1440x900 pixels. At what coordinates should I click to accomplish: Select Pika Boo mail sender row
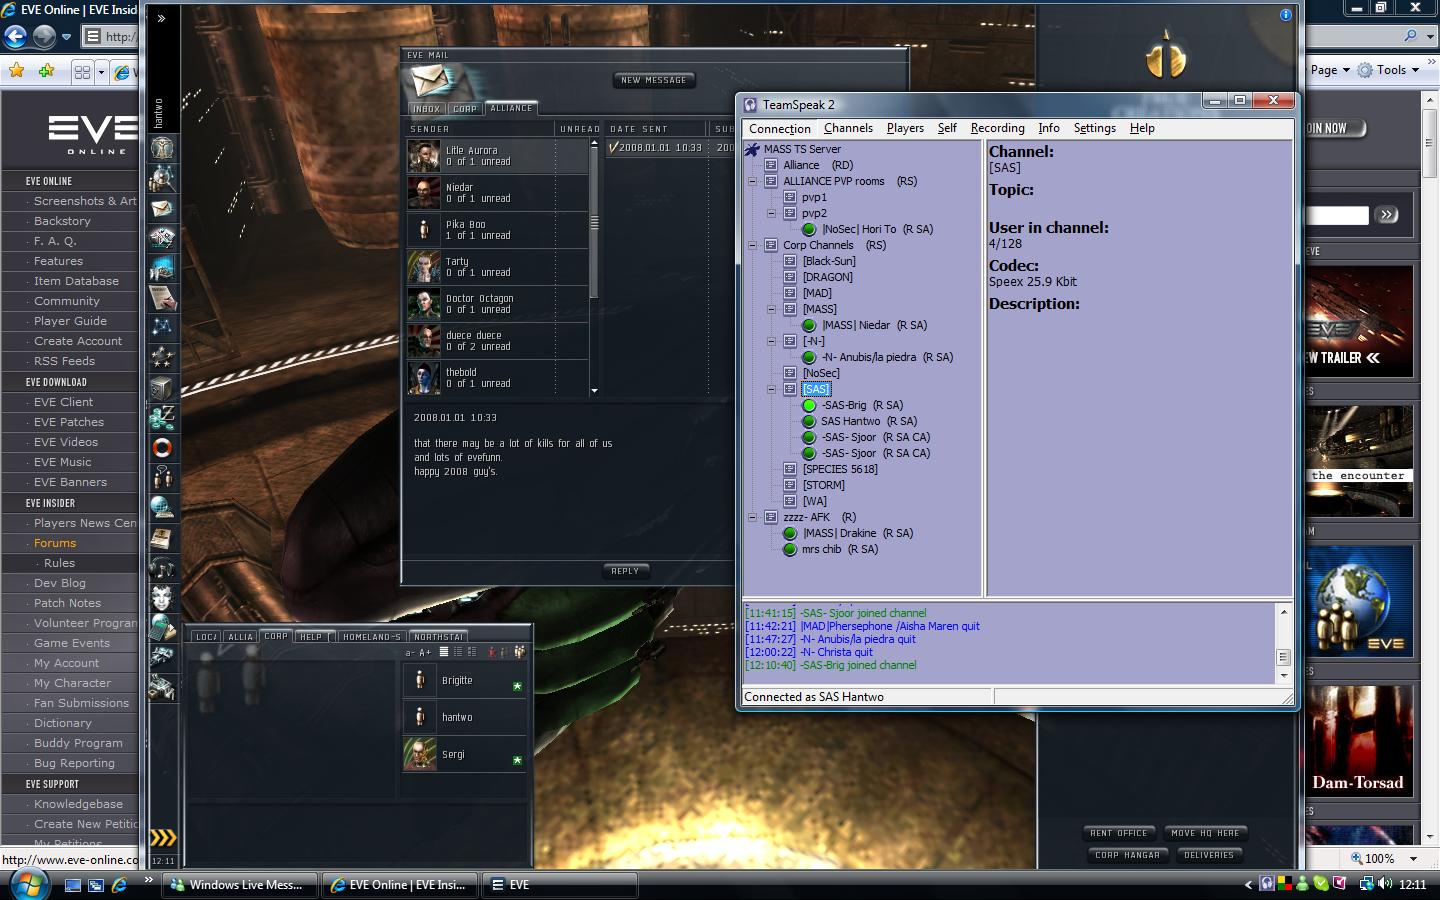(497, 230)
